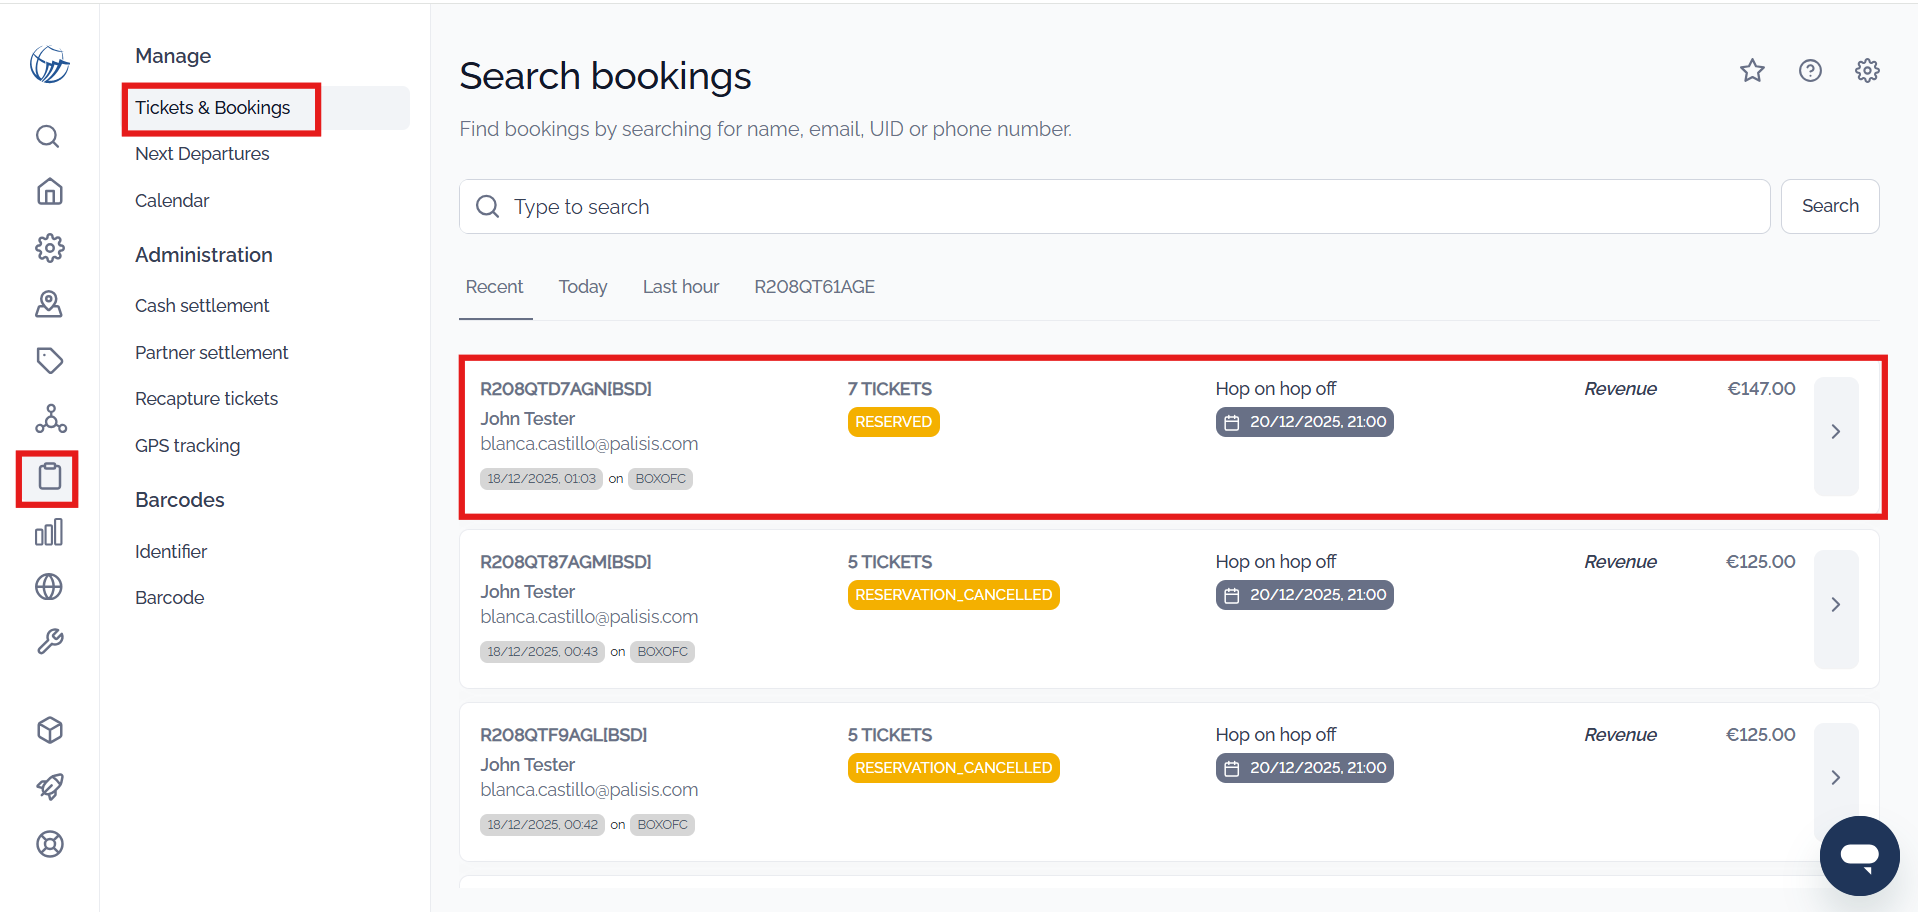Go to the home icon in sidebar
This screenshot has width=1918, height=912.
(49, 191)
